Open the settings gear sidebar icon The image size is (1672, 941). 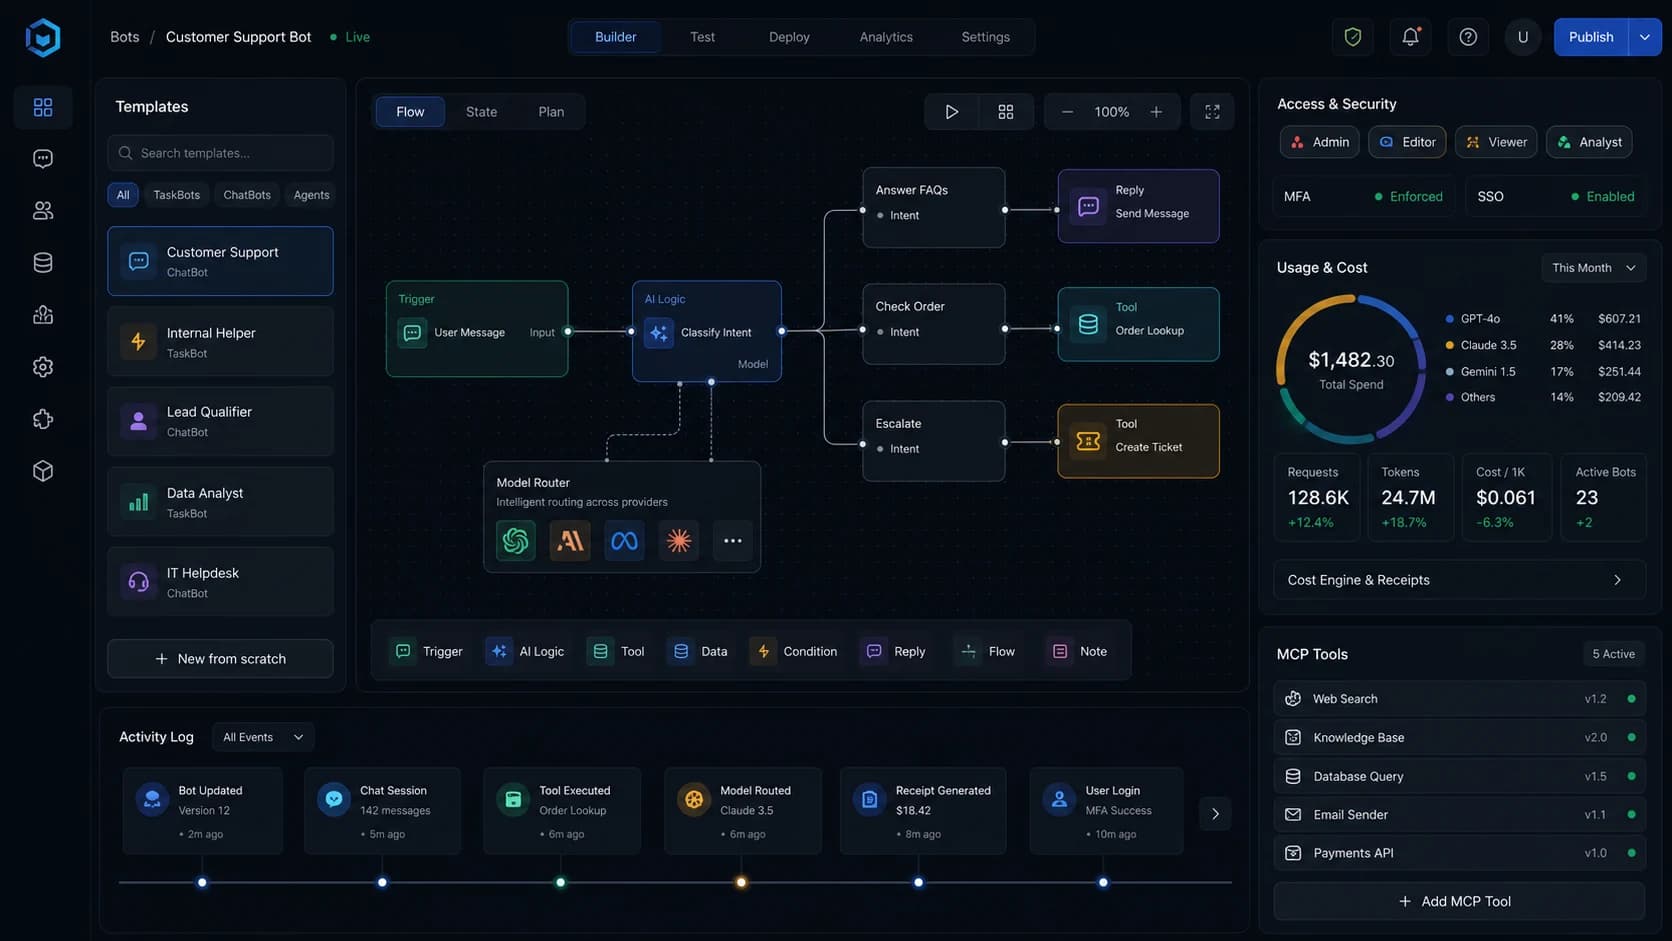43,367
